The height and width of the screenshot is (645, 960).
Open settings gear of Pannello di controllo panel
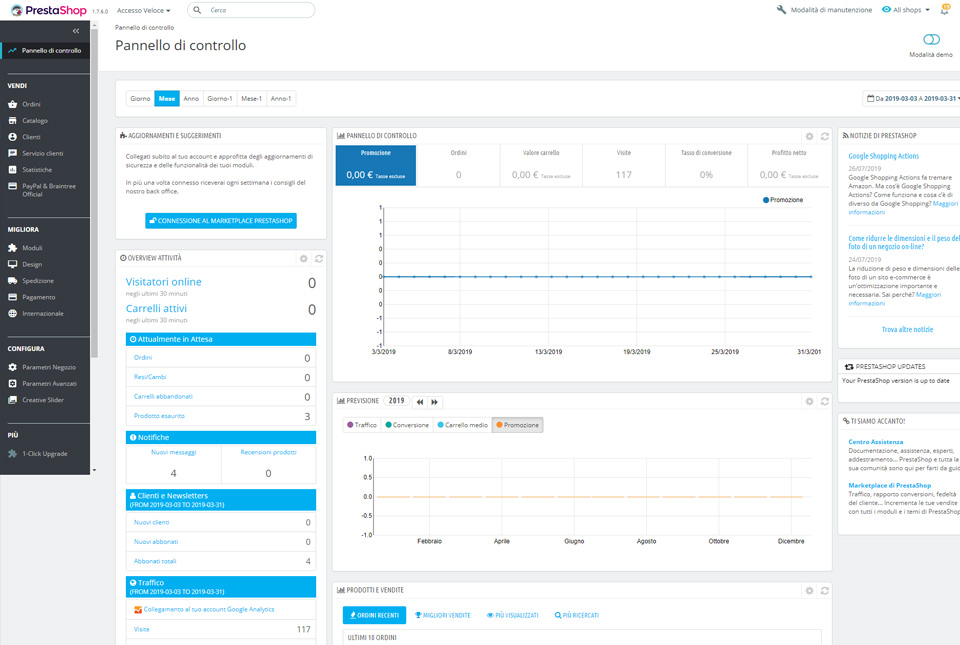[x=809, y=136]
